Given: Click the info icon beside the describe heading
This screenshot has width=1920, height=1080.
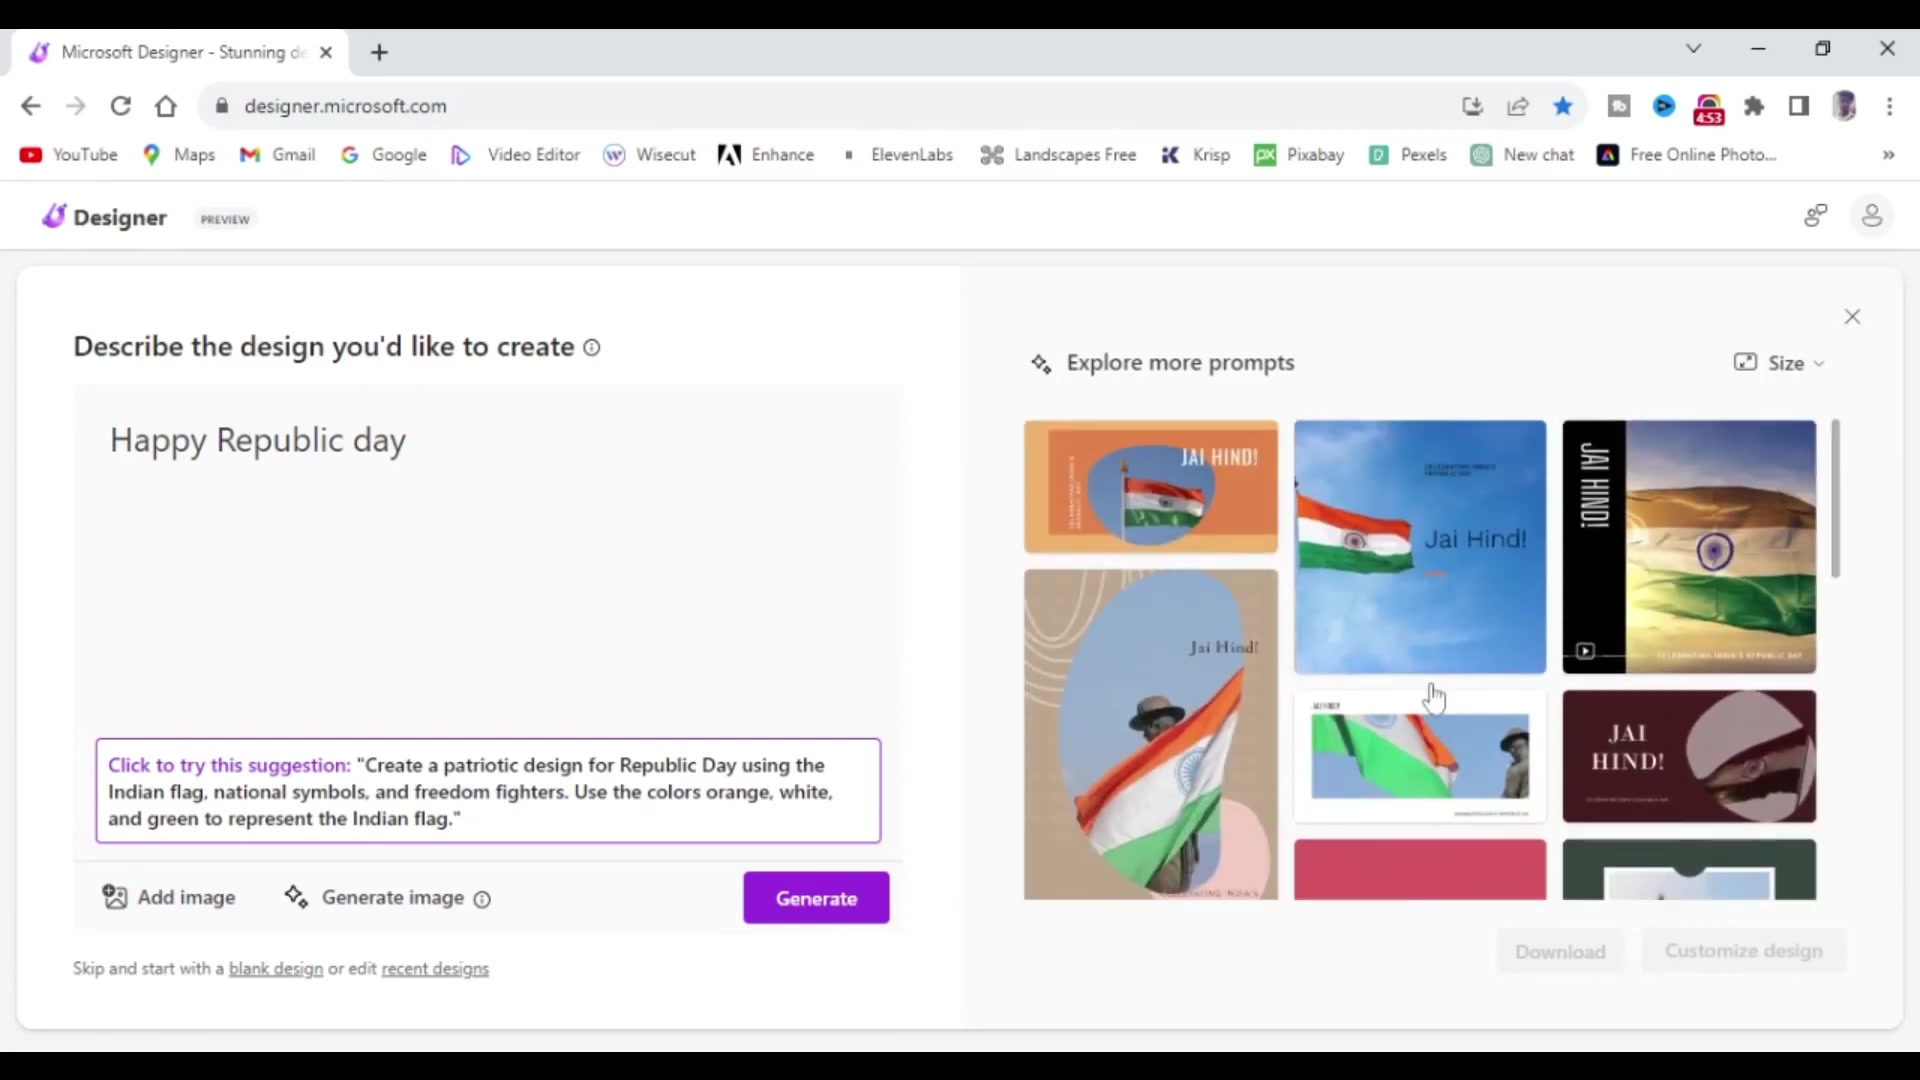Looking at the screenshot, I should [x=592, y=348].
